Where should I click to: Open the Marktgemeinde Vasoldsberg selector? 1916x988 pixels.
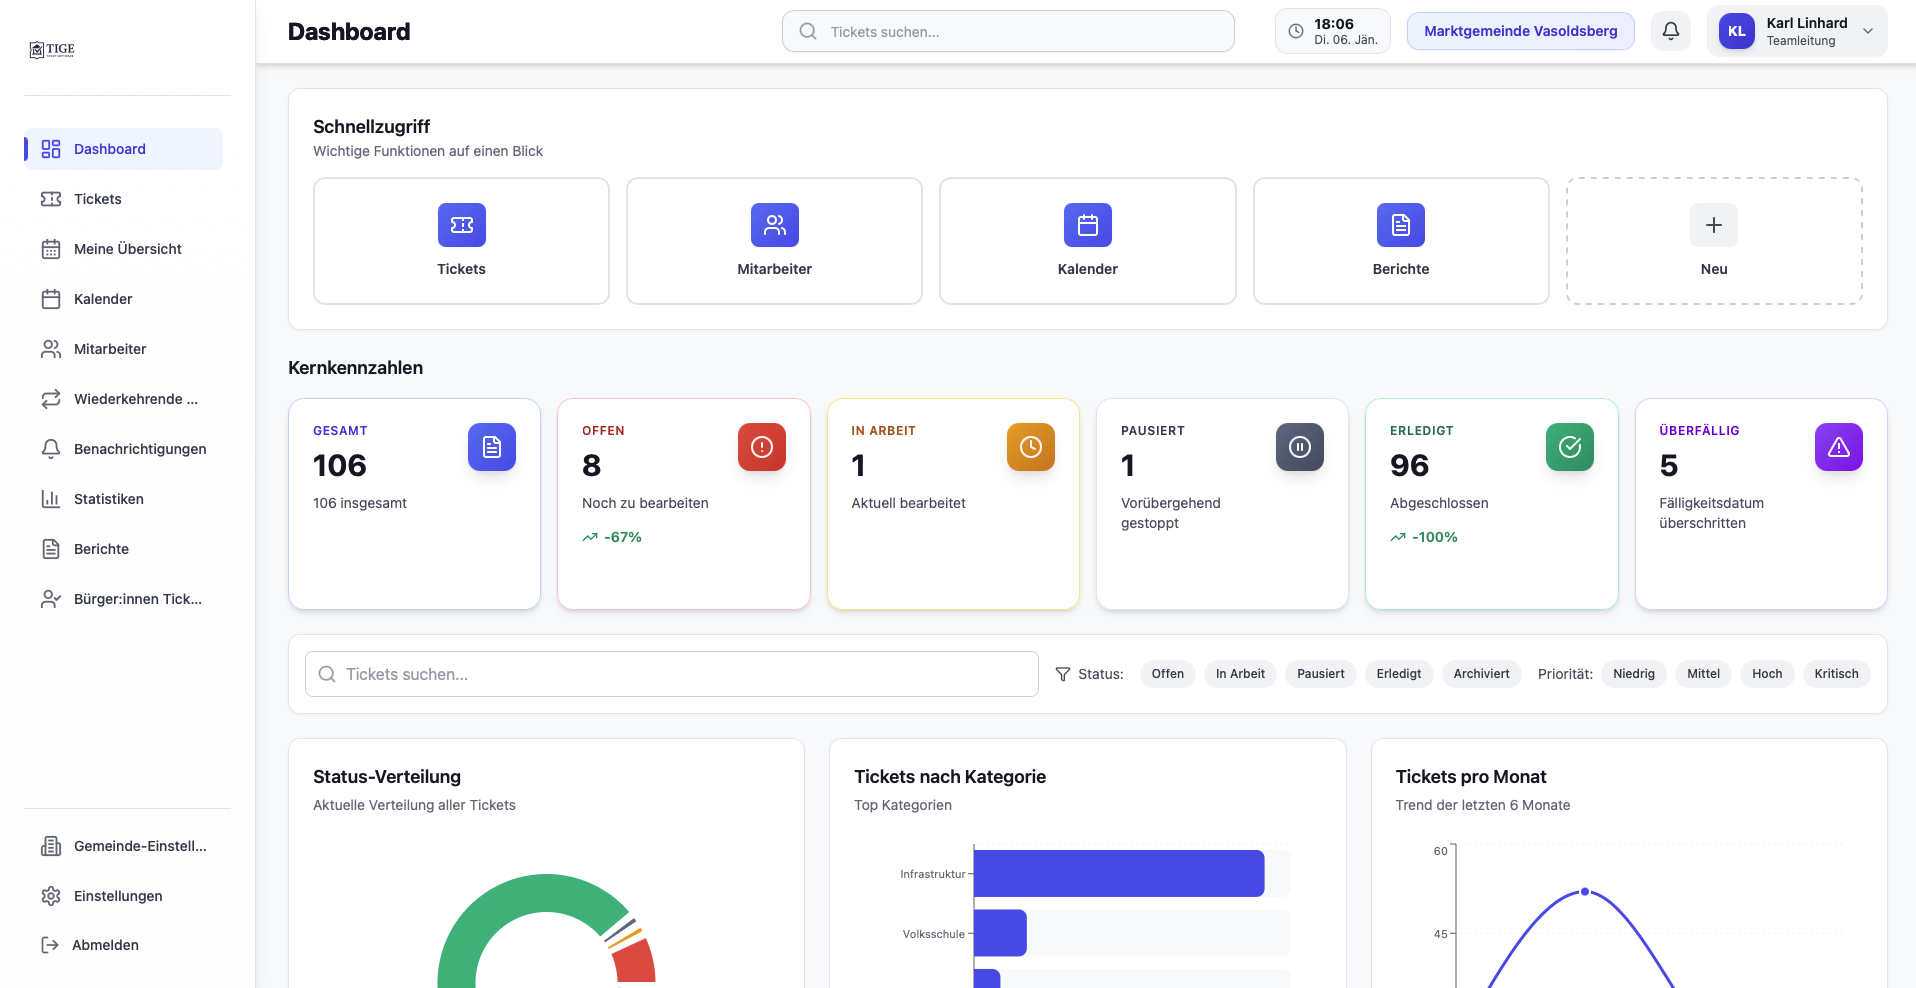[1521, 31]
